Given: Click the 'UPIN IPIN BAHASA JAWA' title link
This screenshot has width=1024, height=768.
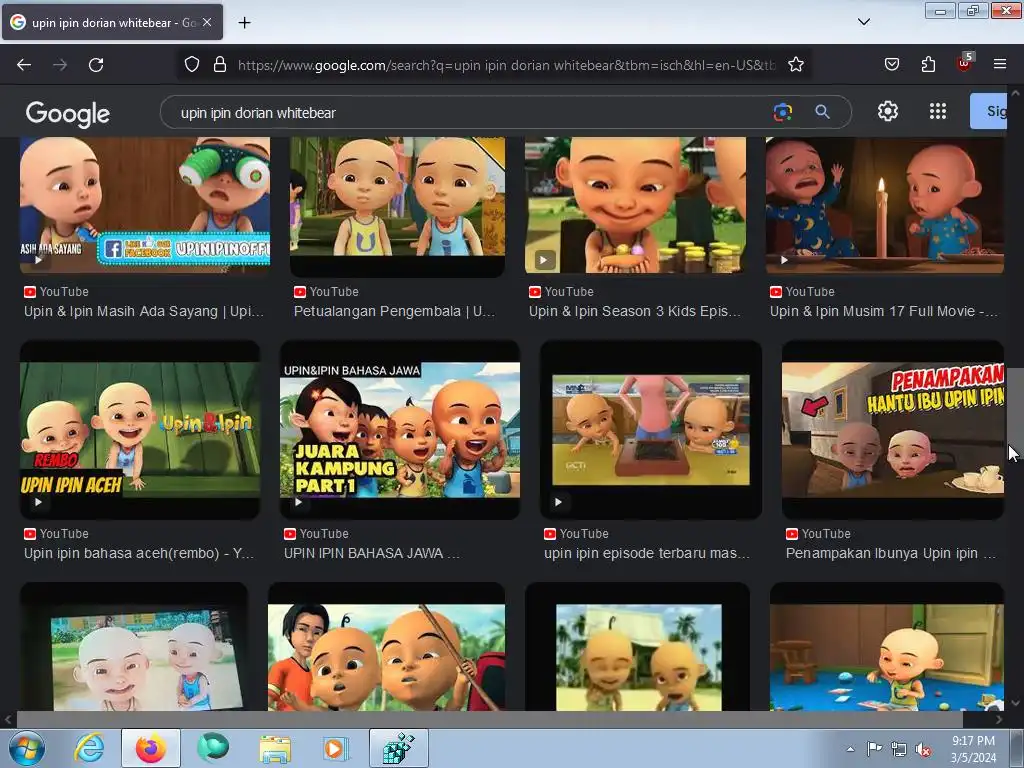Looking at the screenshot, I should point(372,553).
